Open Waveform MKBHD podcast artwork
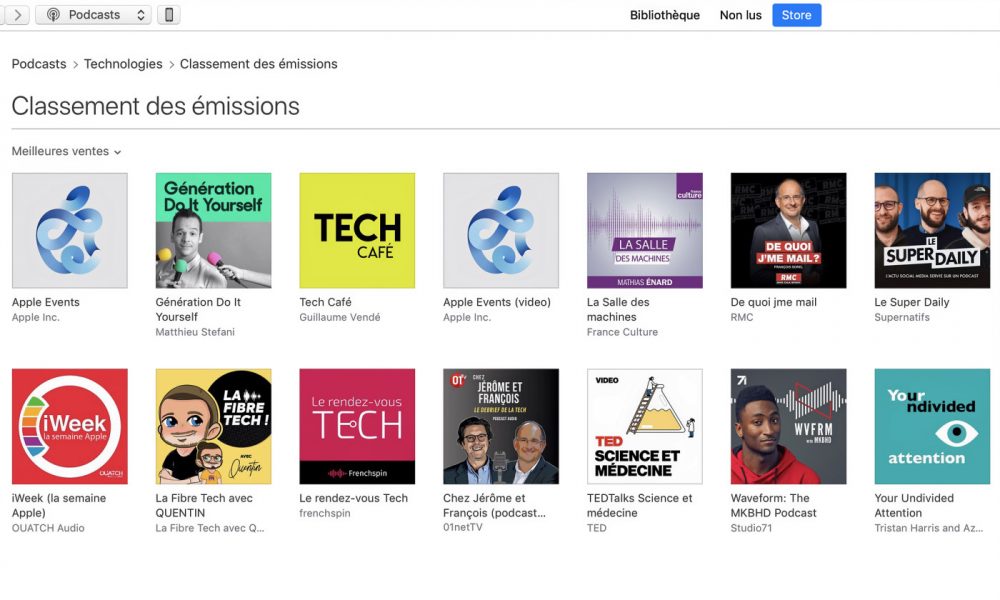The image size is (1000, 600). 788,426
